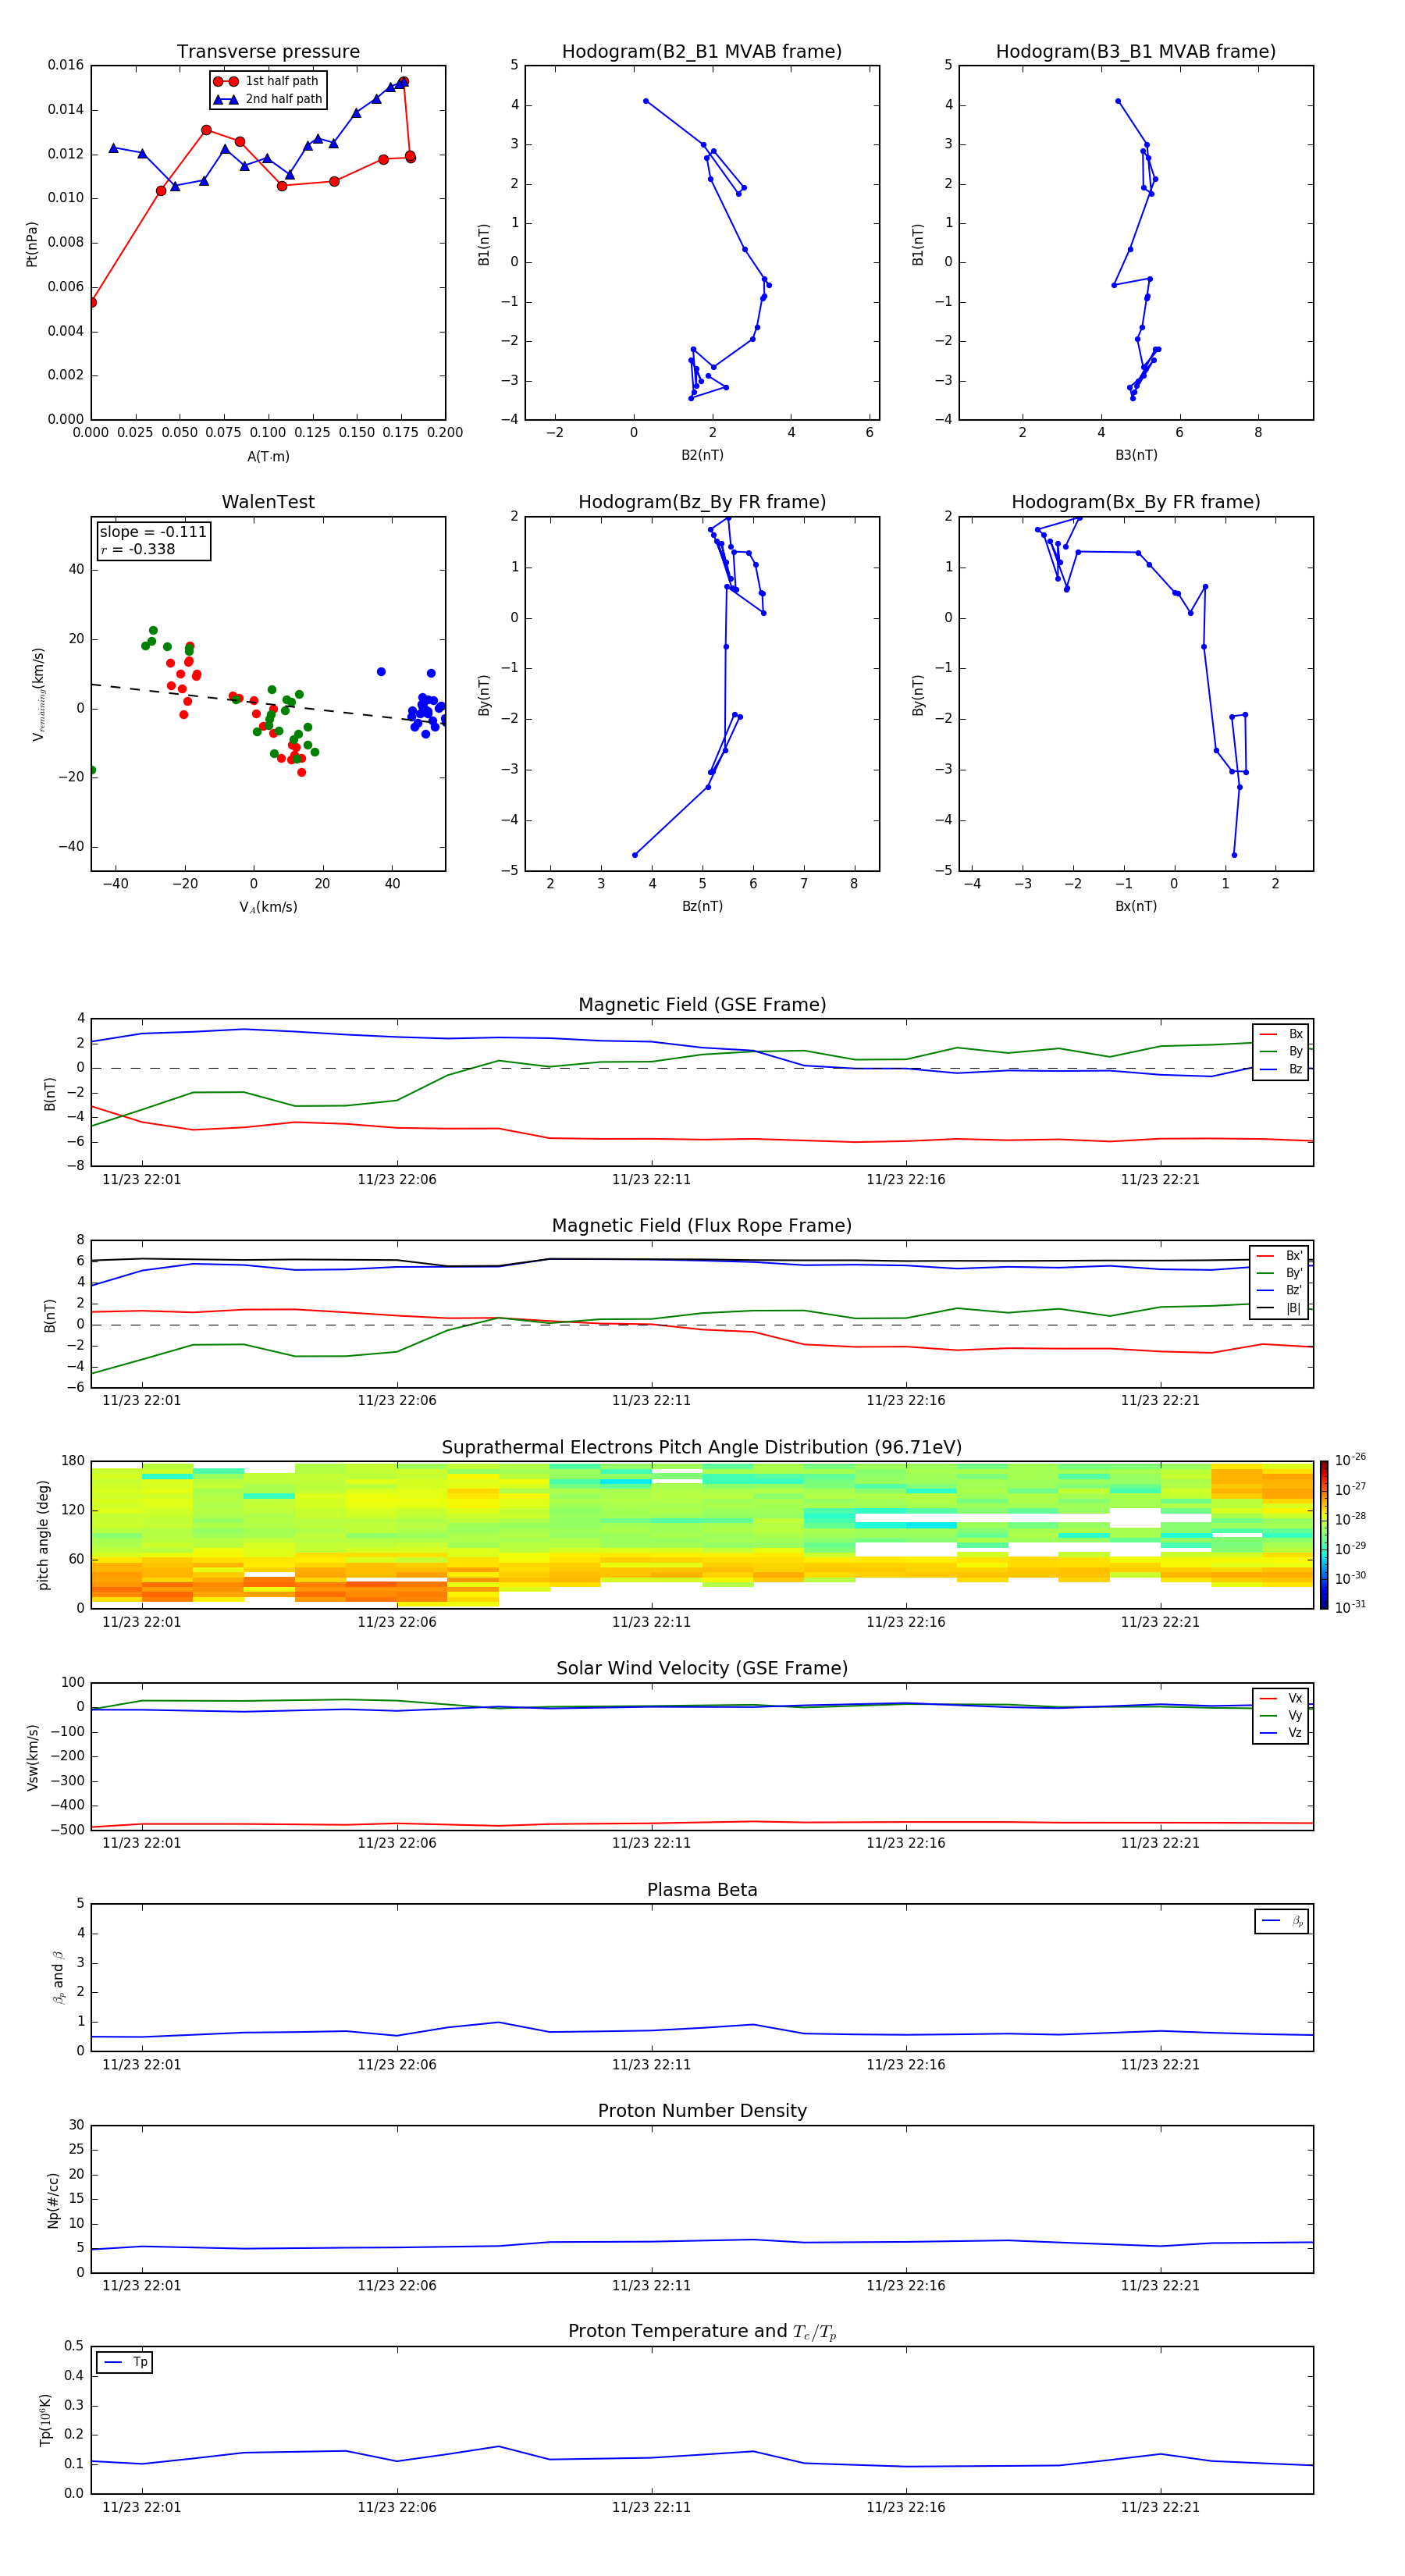Click the "Hodogram(B2_B1 MVAB frame)" title
This screenshot has height=2576, width=1405.
pyautogui.click(x=702, y=52)
